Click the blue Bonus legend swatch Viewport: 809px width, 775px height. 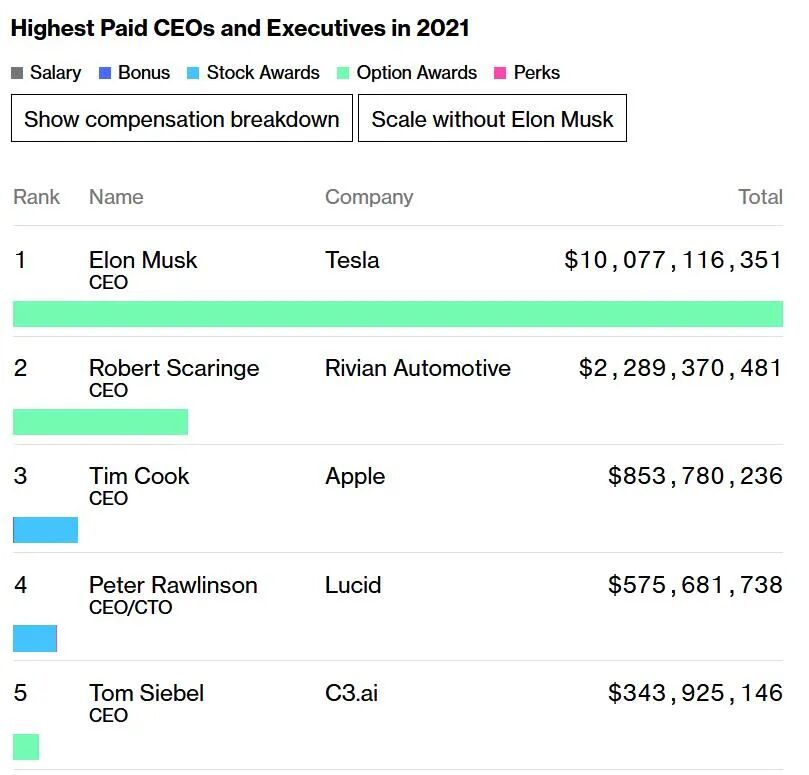click(x=105, y=73)
